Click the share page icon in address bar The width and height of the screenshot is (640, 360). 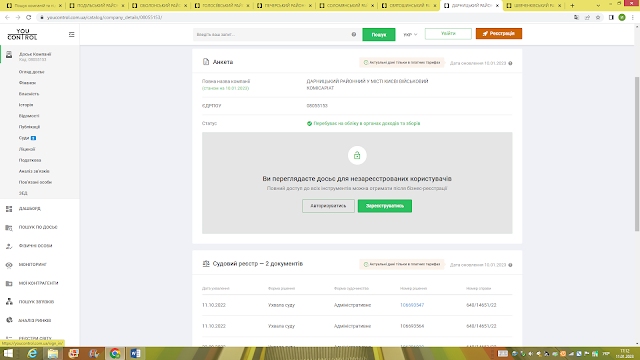[x=587, y=17]
